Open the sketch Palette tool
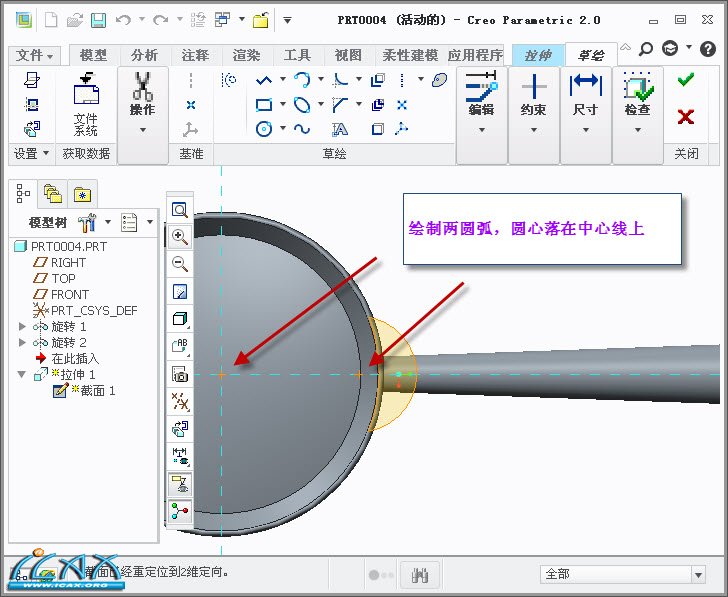Viewport: 728px width, 597px height. pyautogui.click(x=439, y=80)
